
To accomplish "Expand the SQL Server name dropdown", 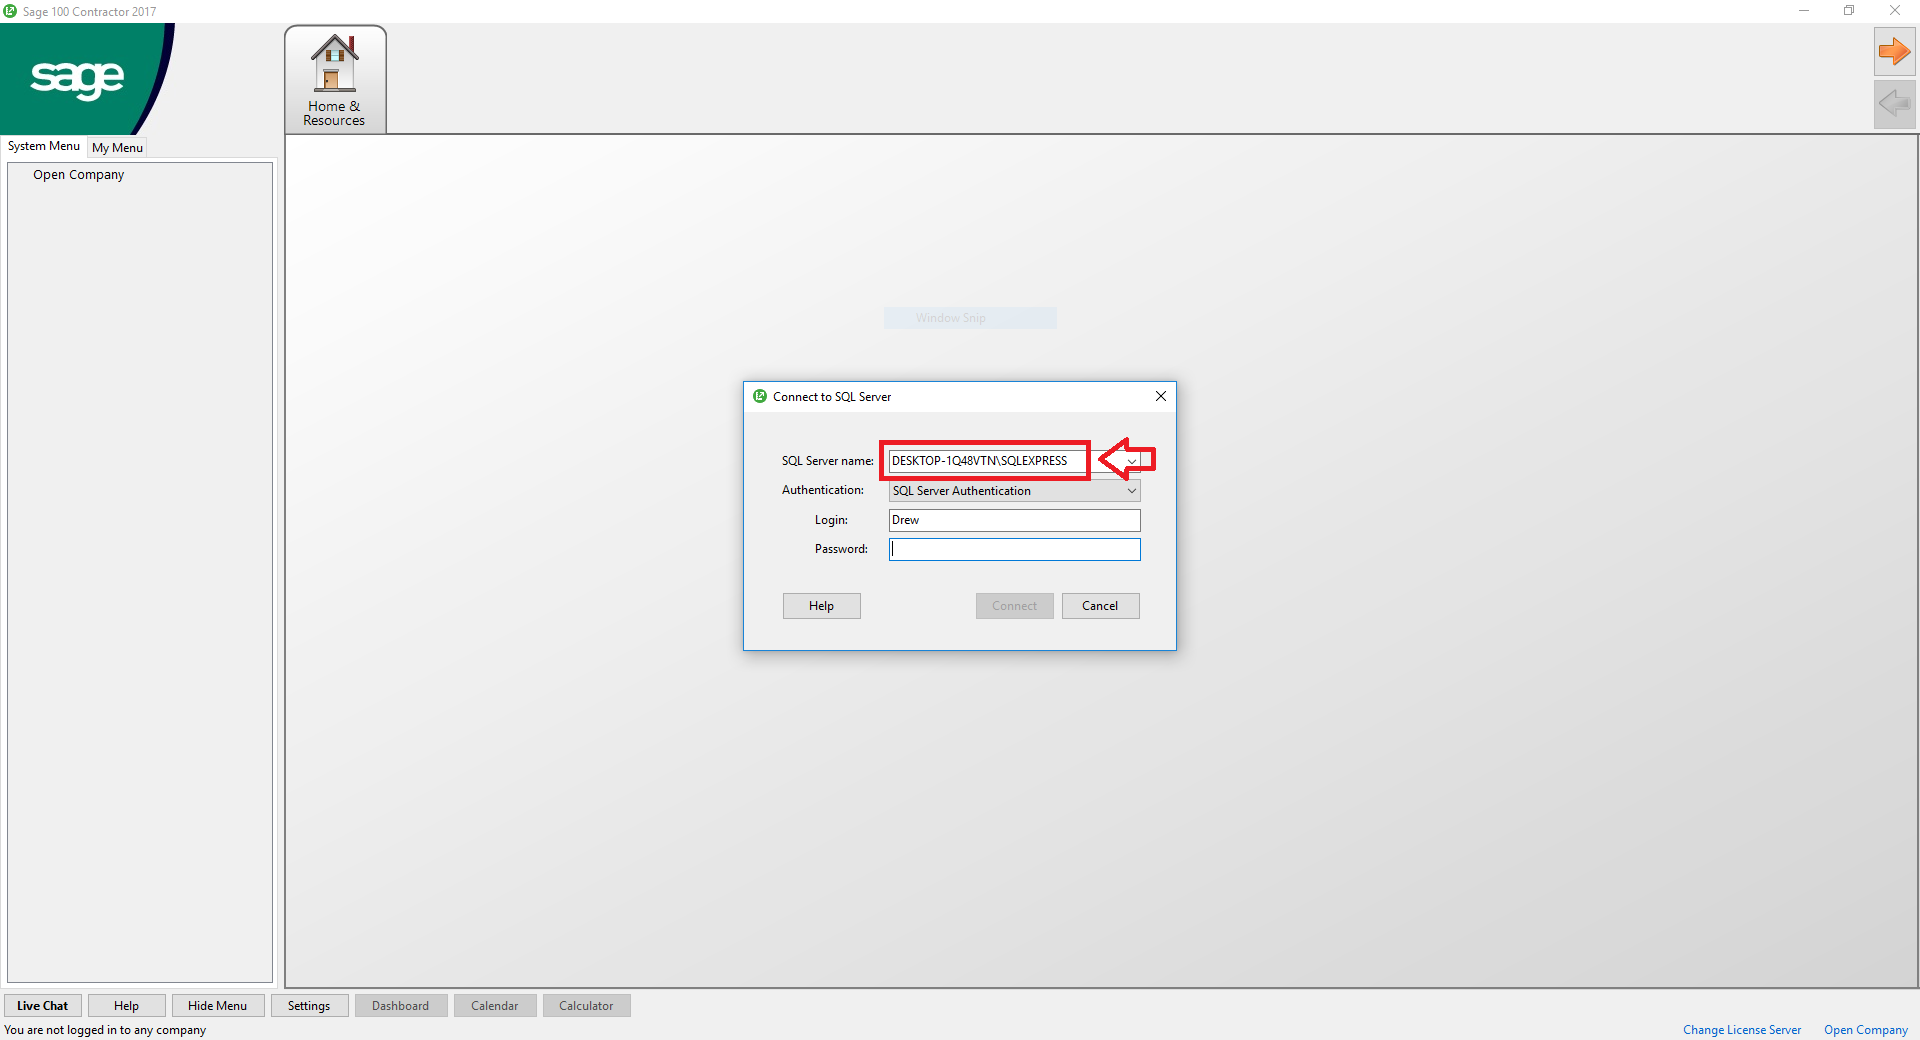I will coord(1131,461).
